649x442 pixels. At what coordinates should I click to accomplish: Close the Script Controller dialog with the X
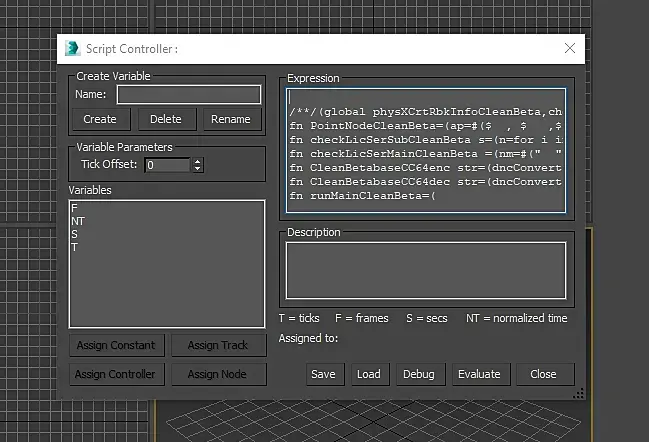point(570,48)
